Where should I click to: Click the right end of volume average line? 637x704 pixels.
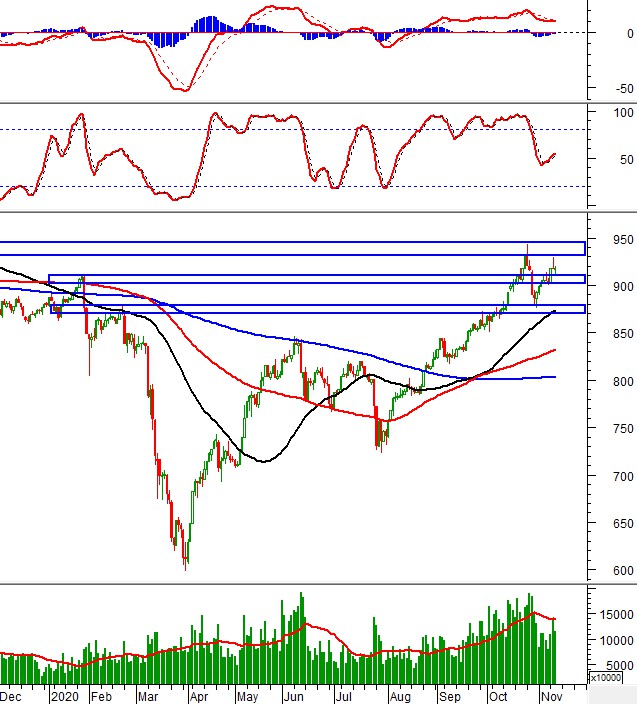555,619
